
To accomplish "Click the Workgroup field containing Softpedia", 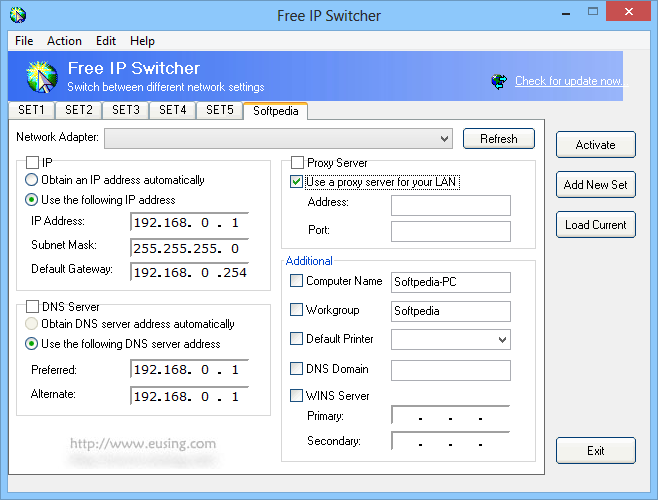I will [451, 311].
